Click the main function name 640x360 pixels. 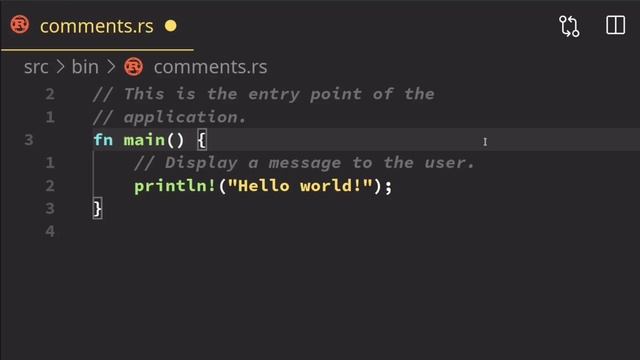click(144, 140)
